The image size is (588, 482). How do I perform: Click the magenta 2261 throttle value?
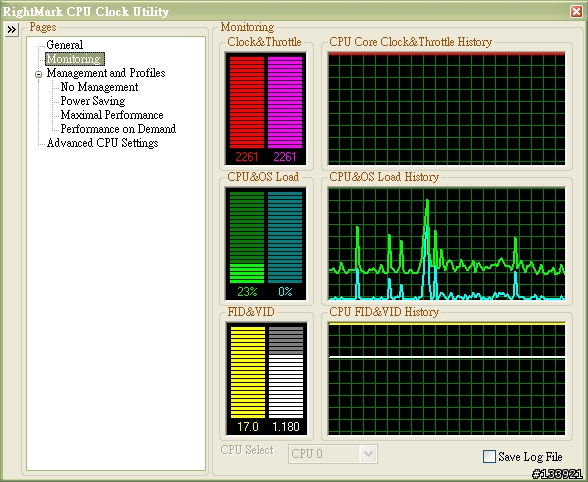pos(285,157)
